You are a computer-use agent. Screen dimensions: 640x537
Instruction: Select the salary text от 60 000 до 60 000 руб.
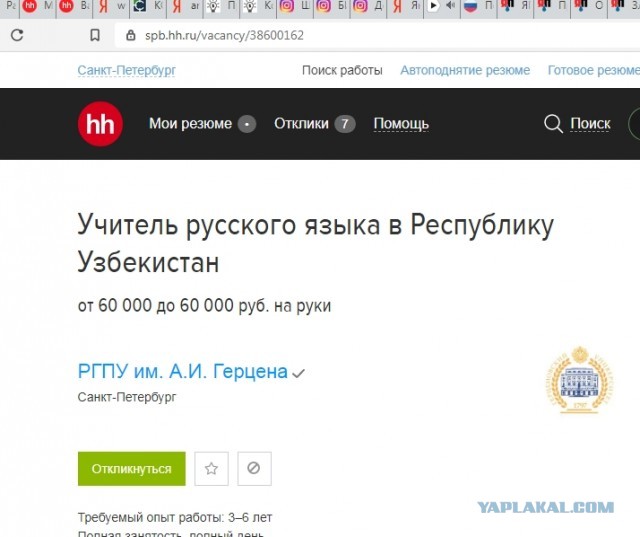[x=173, y=305]
